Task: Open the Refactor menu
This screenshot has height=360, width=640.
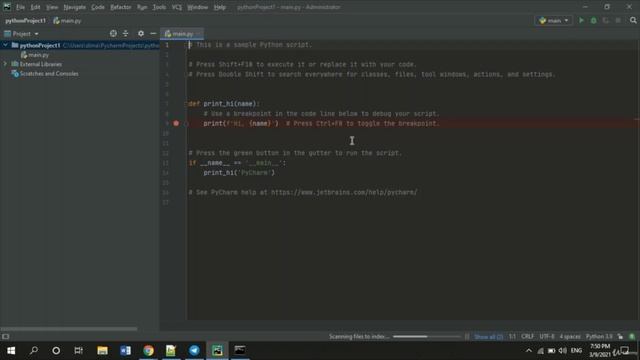Action: (x=121, y=7)
